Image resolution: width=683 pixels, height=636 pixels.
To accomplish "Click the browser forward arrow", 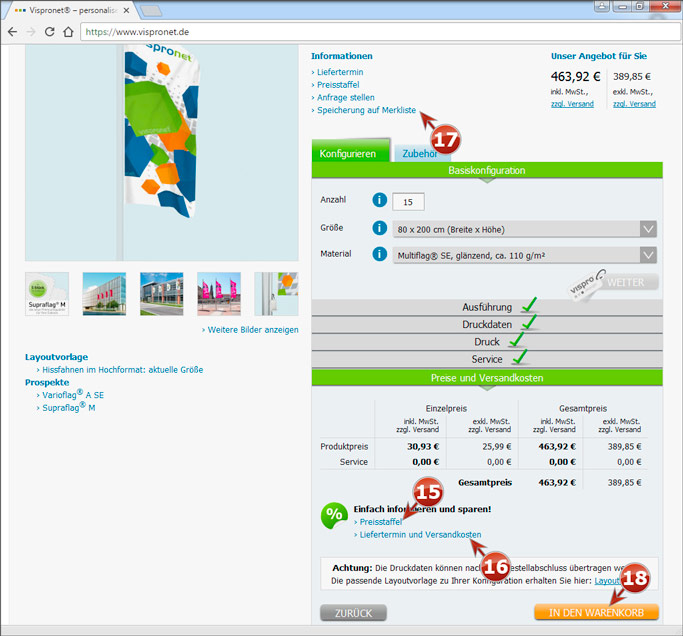I will (x=31, y=32).
